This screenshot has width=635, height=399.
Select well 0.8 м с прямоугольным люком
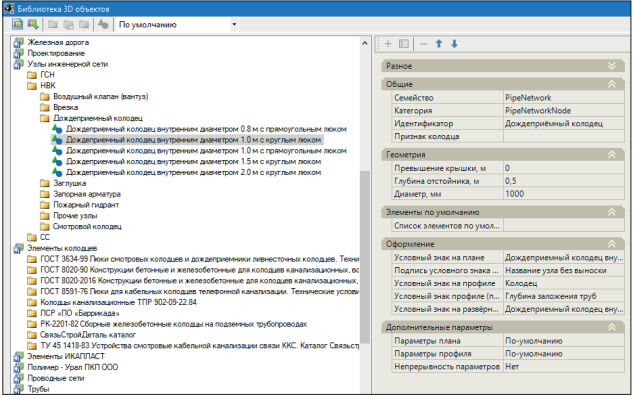(x=206, y=129)
